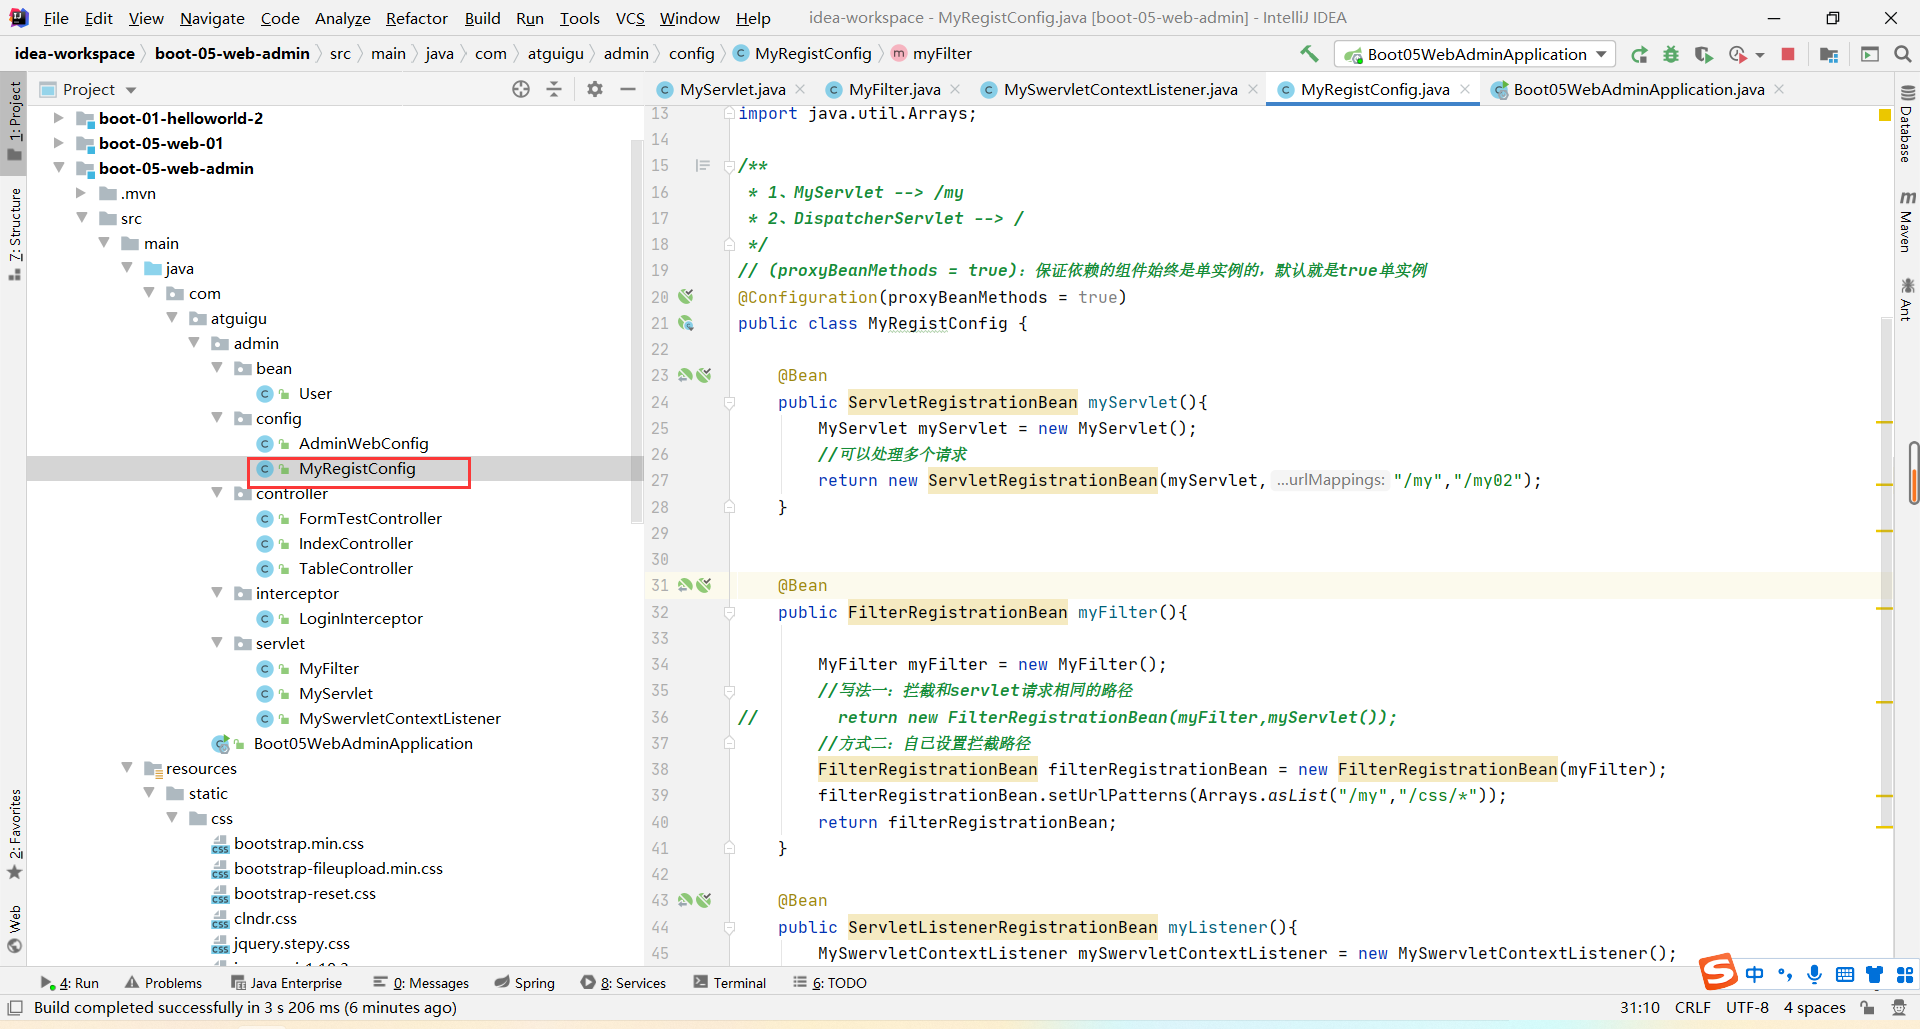This screenshot has height=1029, width=1920.
Task: Click Select Opened File crosshair icon
Action: coord(521,89)
